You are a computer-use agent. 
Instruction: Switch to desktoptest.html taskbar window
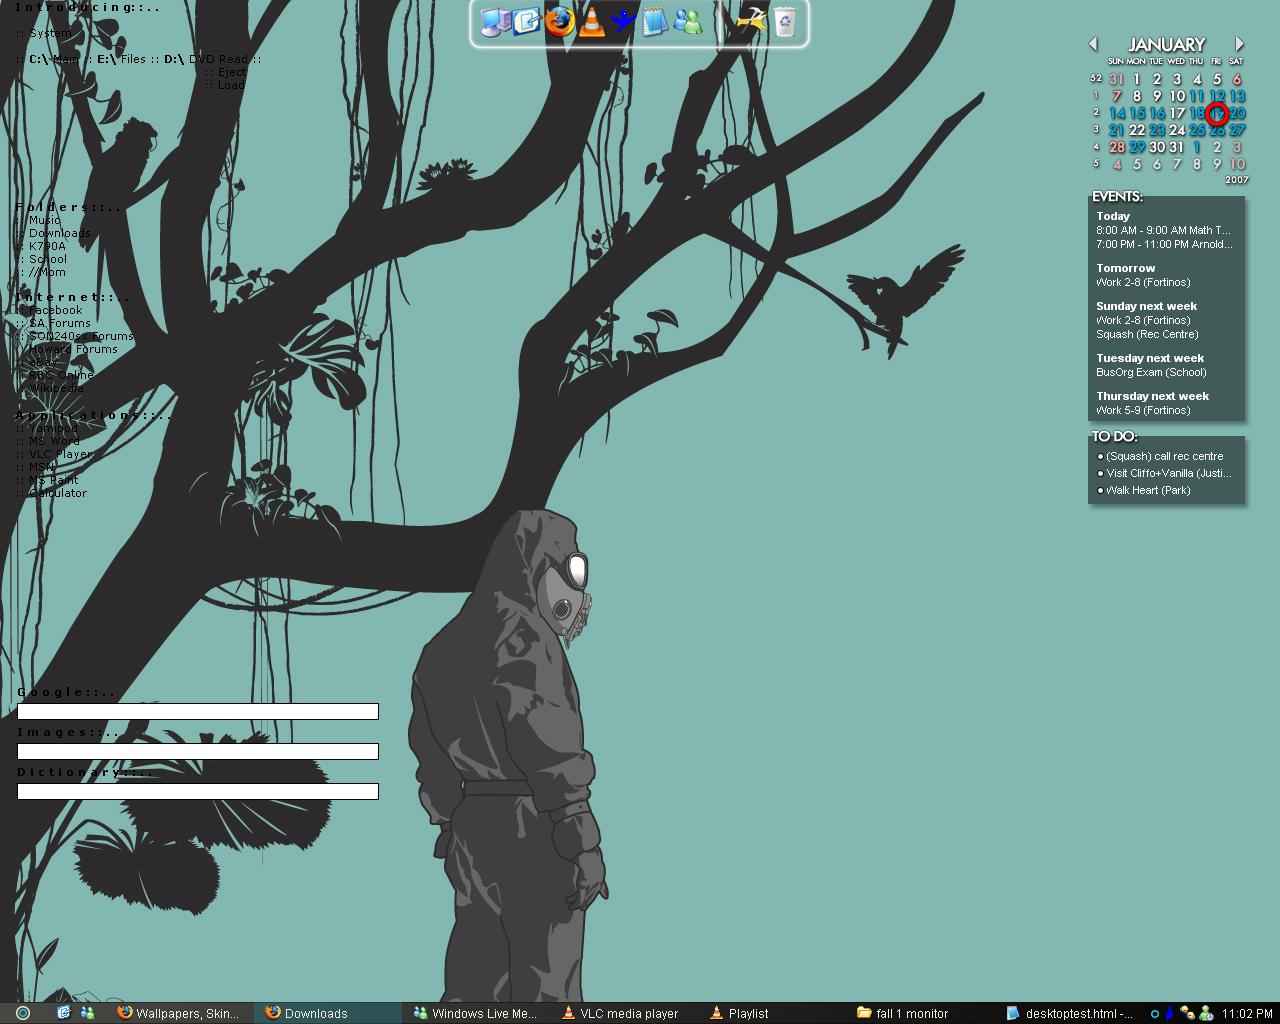[1068, 1013]
